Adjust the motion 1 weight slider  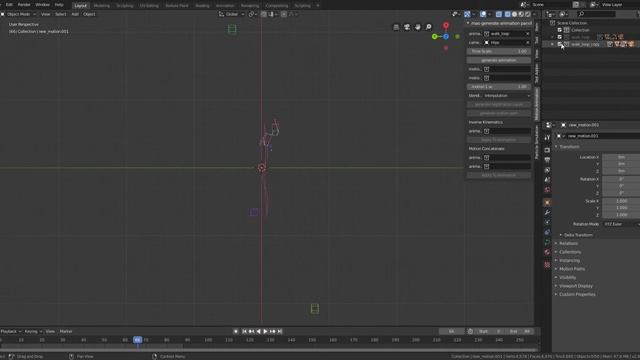[x=498, y=87]
